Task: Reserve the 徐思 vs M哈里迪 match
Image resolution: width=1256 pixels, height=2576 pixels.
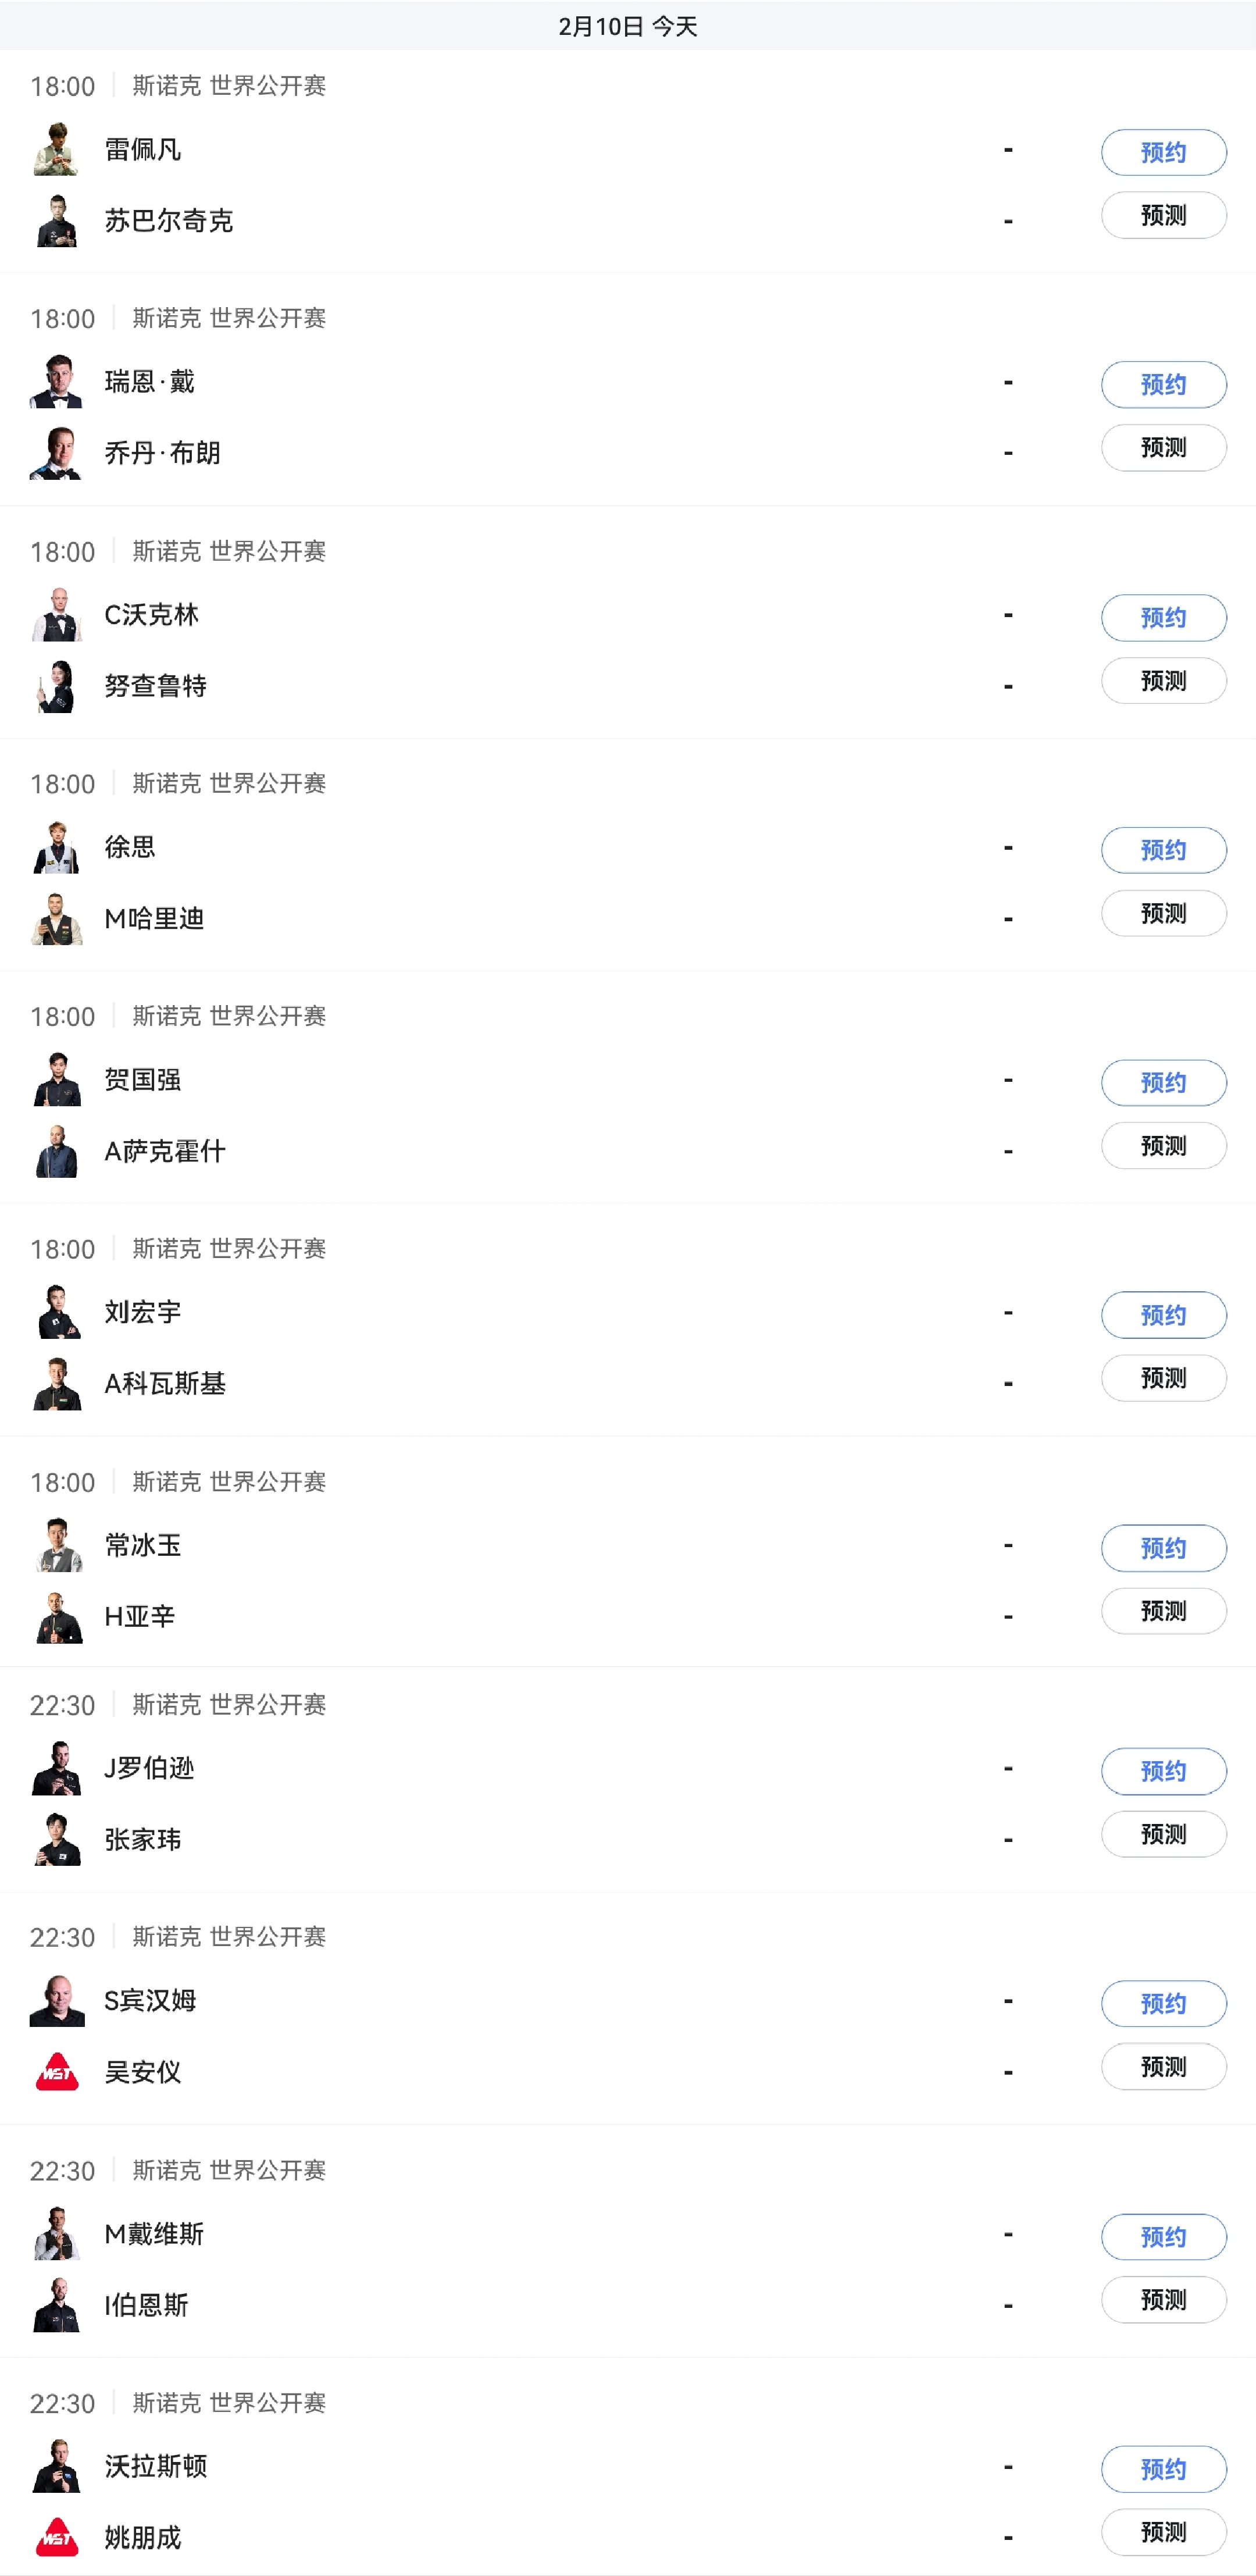Action: pos(1163,850)
